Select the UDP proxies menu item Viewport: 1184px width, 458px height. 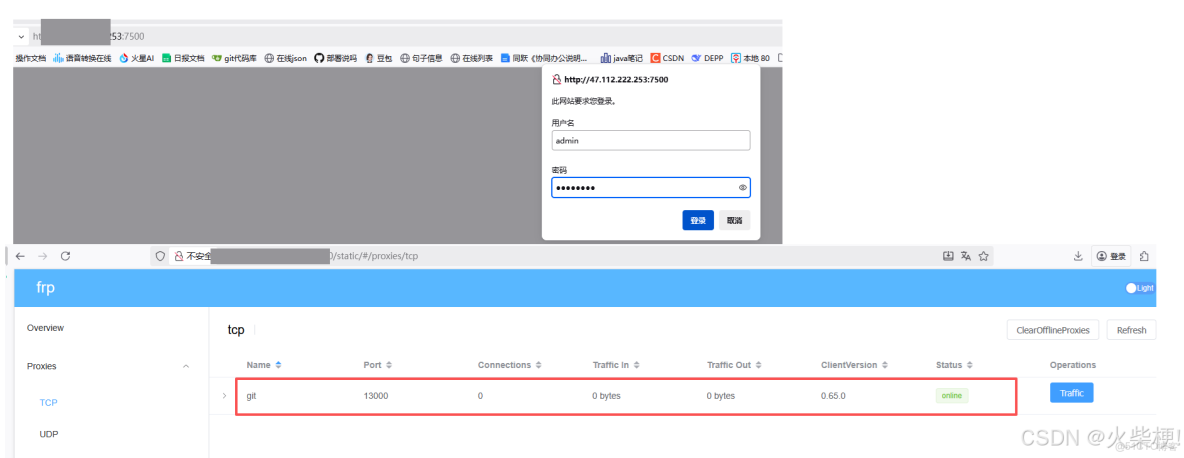coord(49,435)
